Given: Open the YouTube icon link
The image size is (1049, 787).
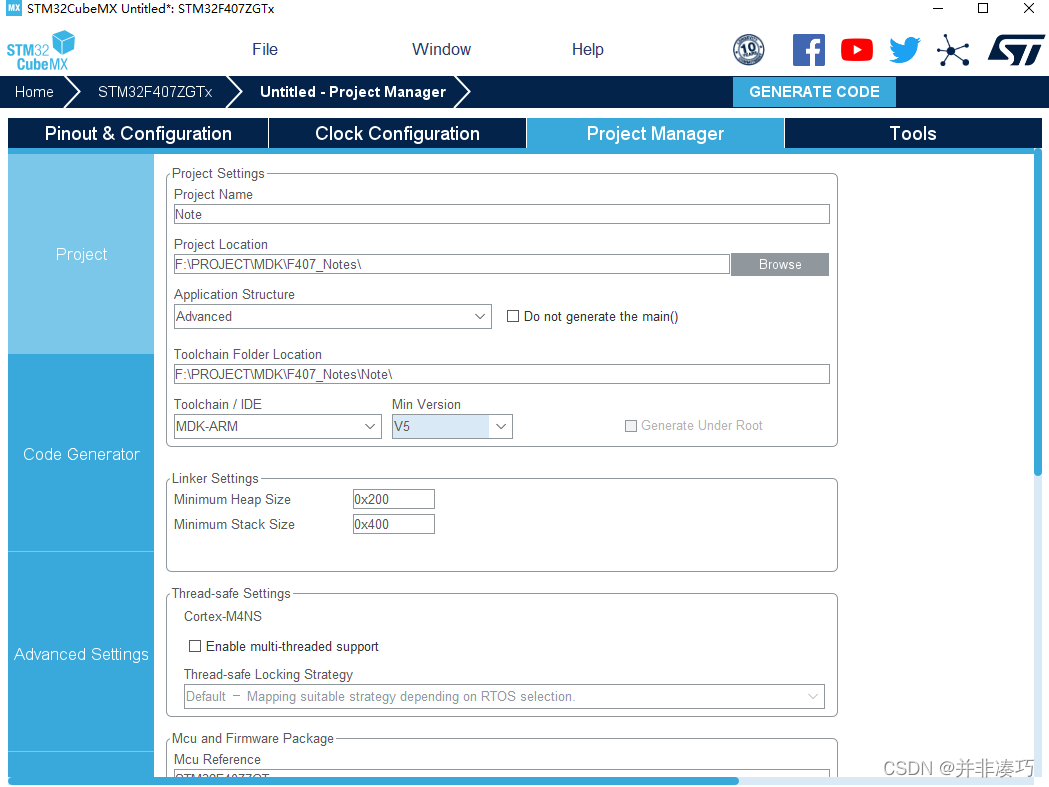Looking at the screenshot, I should click(x=856, y=50).
